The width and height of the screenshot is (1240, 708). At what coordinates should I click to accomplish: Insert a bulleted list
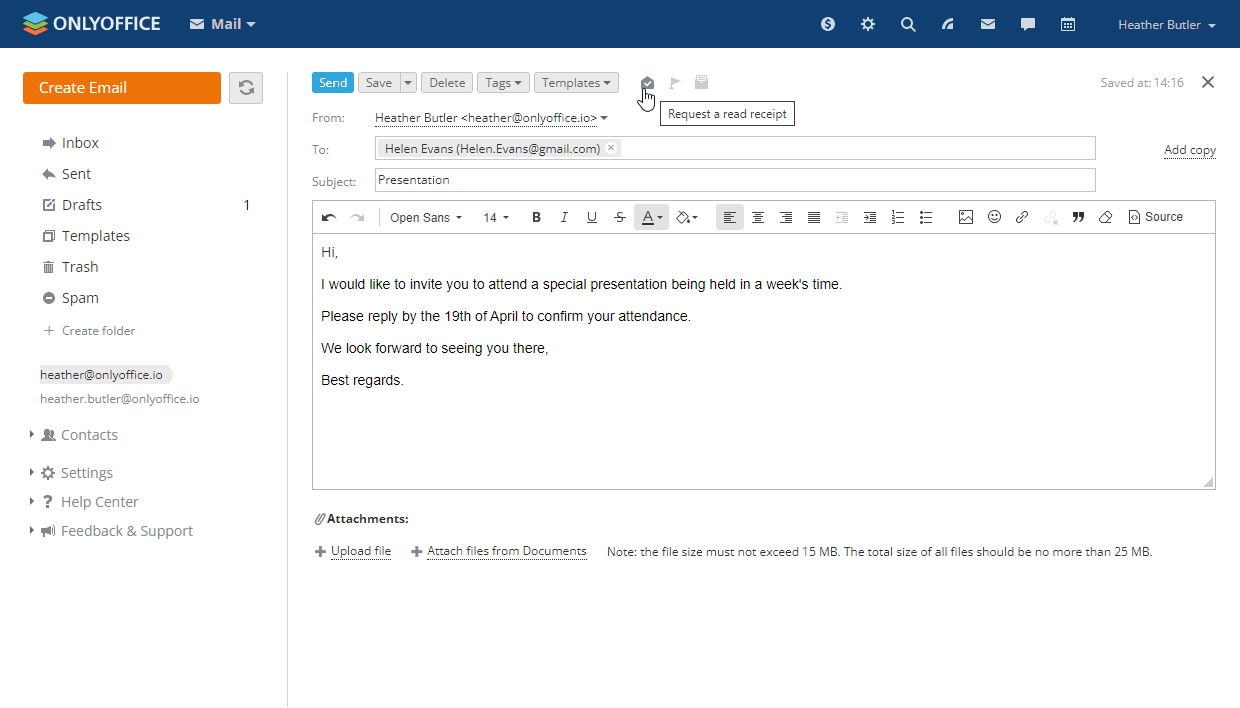tap(926, 217)
